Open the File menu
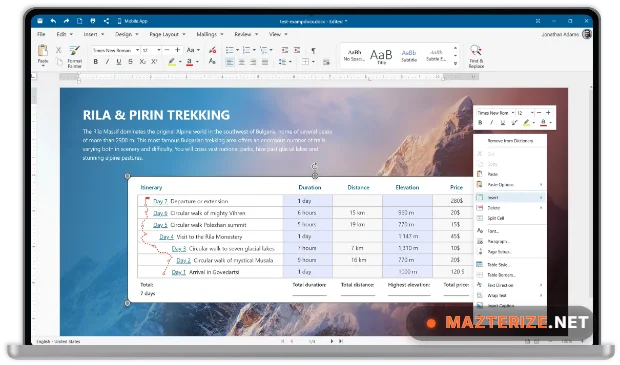 tap(41, 34)
